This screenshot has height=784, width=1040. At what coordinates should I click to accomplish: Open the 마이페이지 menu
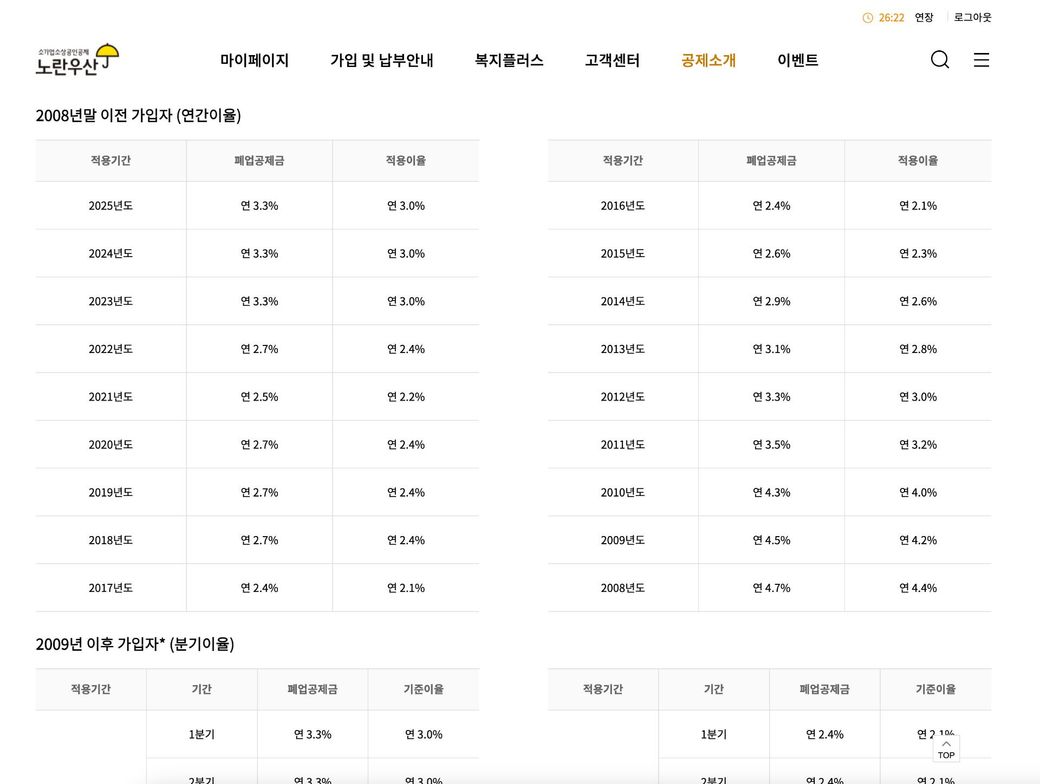(x=254, y=60)
